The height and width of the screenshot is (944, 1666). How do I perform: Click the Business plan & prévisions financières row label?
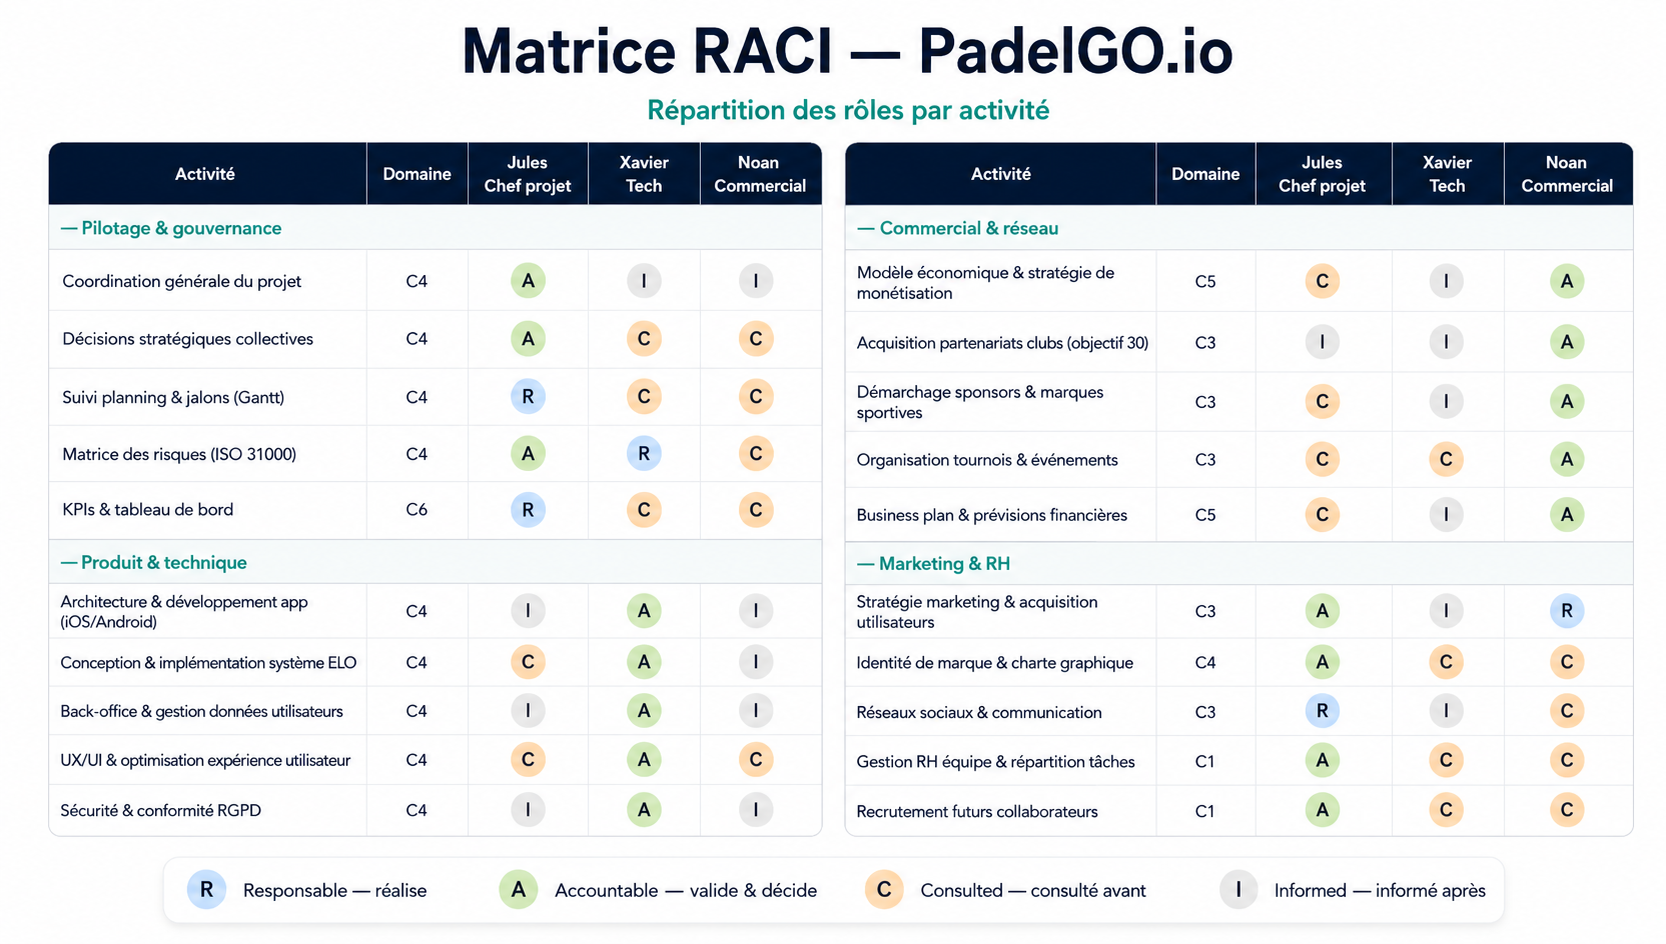992,515
